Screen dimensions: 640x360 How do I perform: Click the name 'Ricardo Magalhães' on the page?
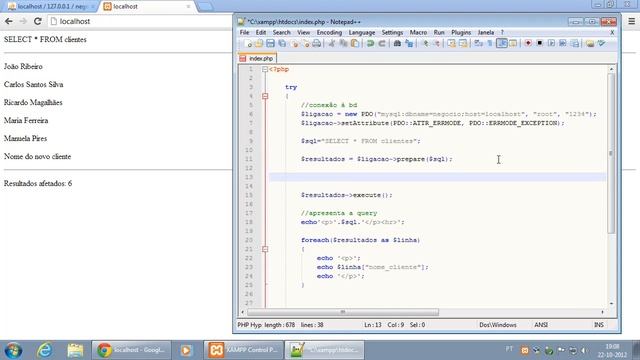(33, 102)
